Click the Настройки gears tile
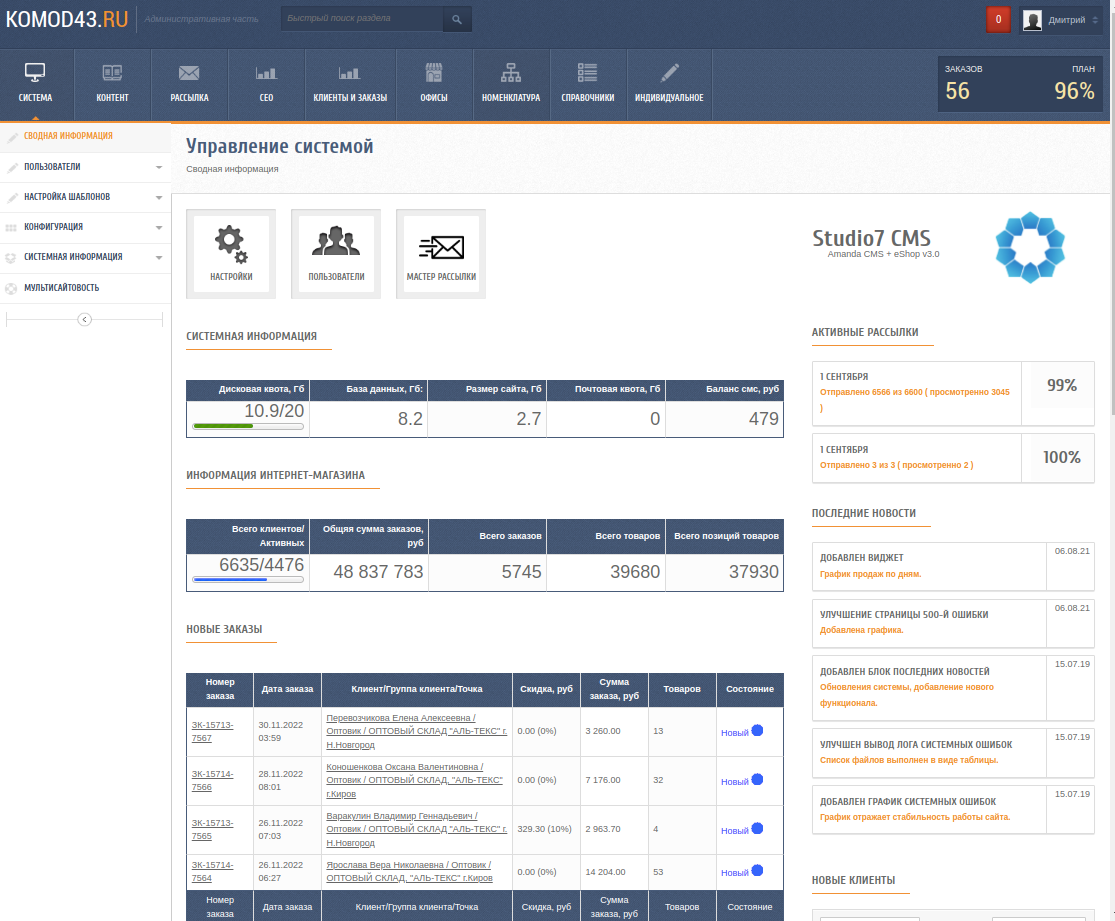 (231, 253)
